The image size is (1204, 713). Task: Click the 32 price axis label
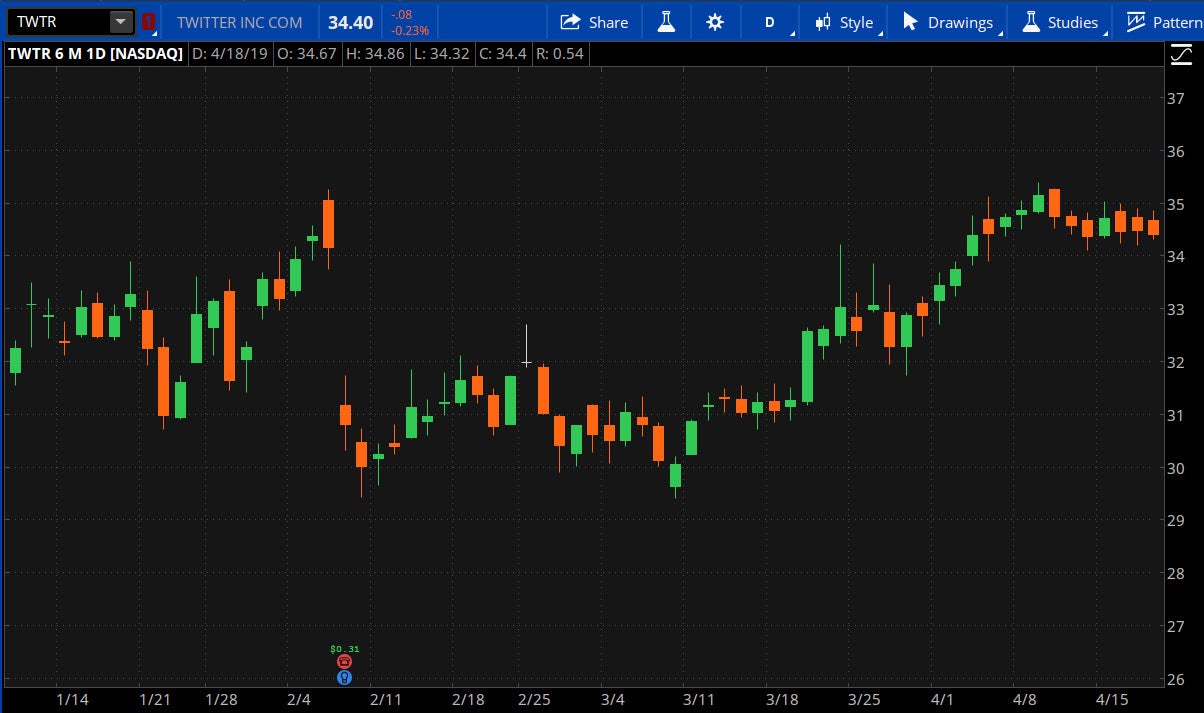(x=1176, y=362)
